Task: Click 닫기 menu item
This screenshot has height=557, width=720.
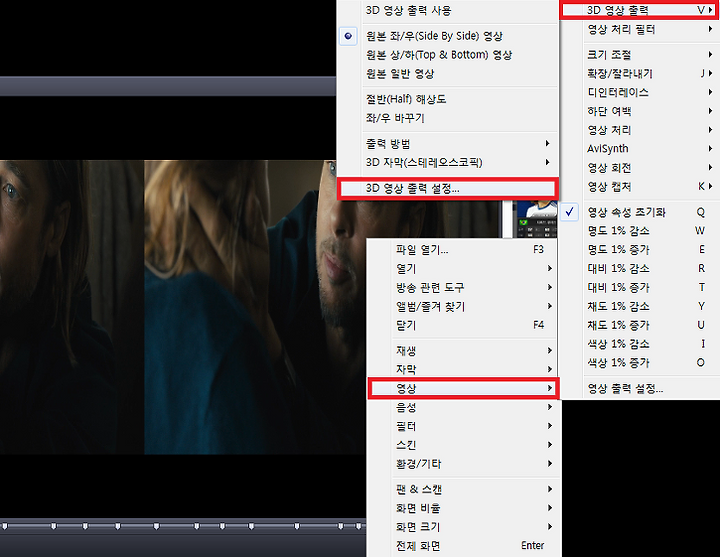Action: (464, 325)
